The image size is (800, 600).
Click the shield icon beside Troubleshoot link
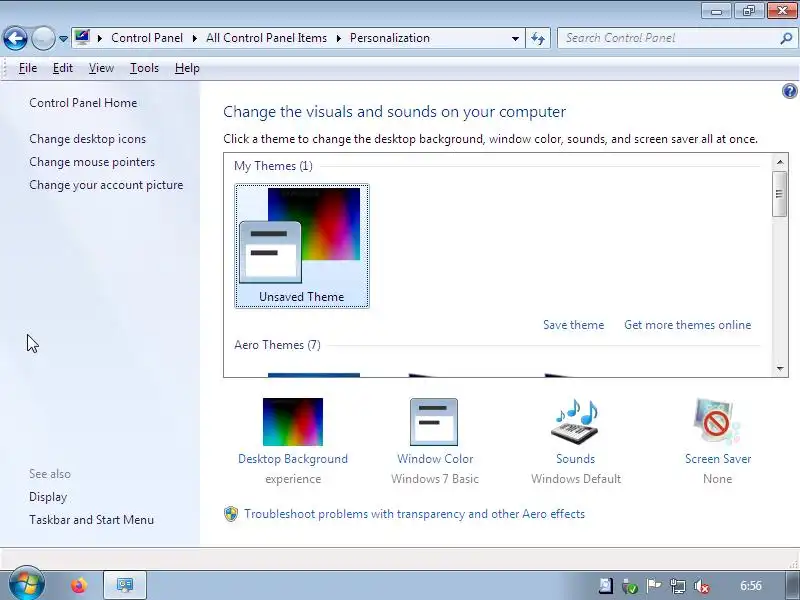click(x=231, y=514)
